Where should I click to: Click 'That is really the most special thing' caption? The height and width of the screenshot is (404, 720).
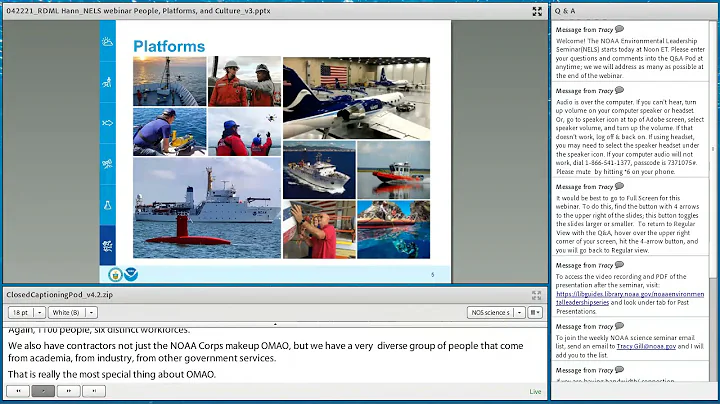pyautogui.click(x=112, y=374)
